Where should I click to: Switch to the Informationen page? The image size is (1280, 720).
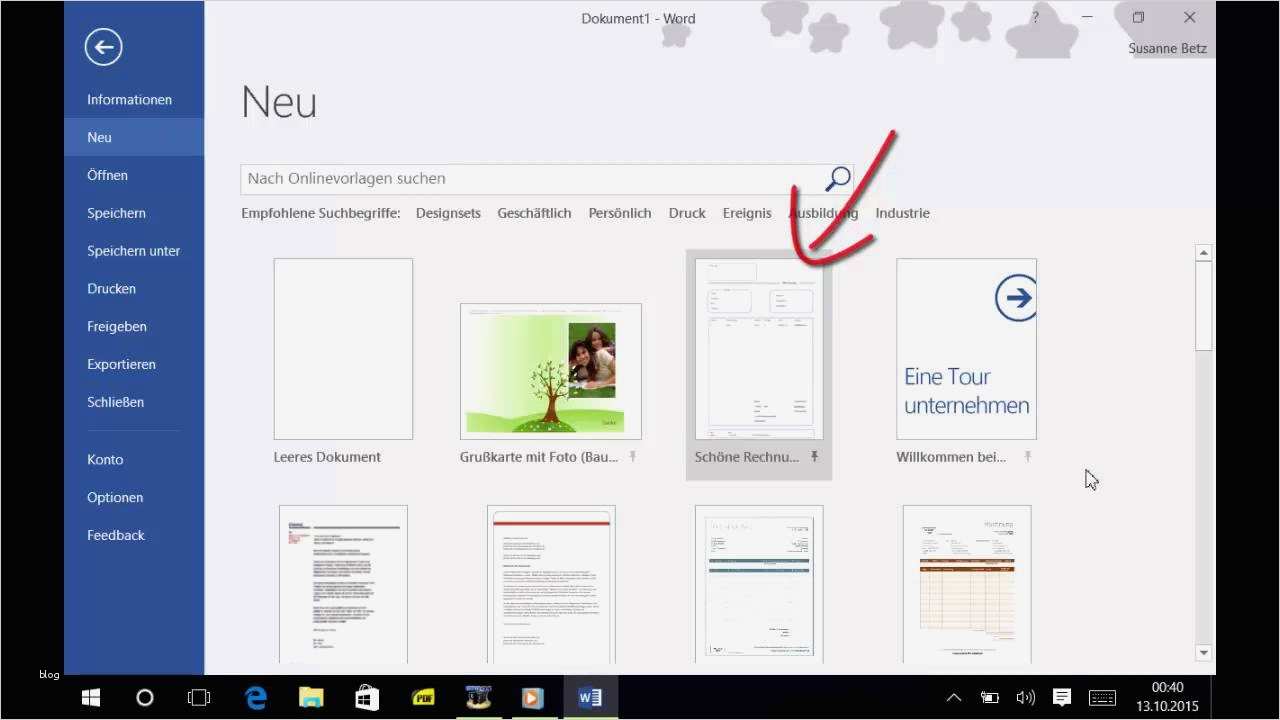coord(129,99)
